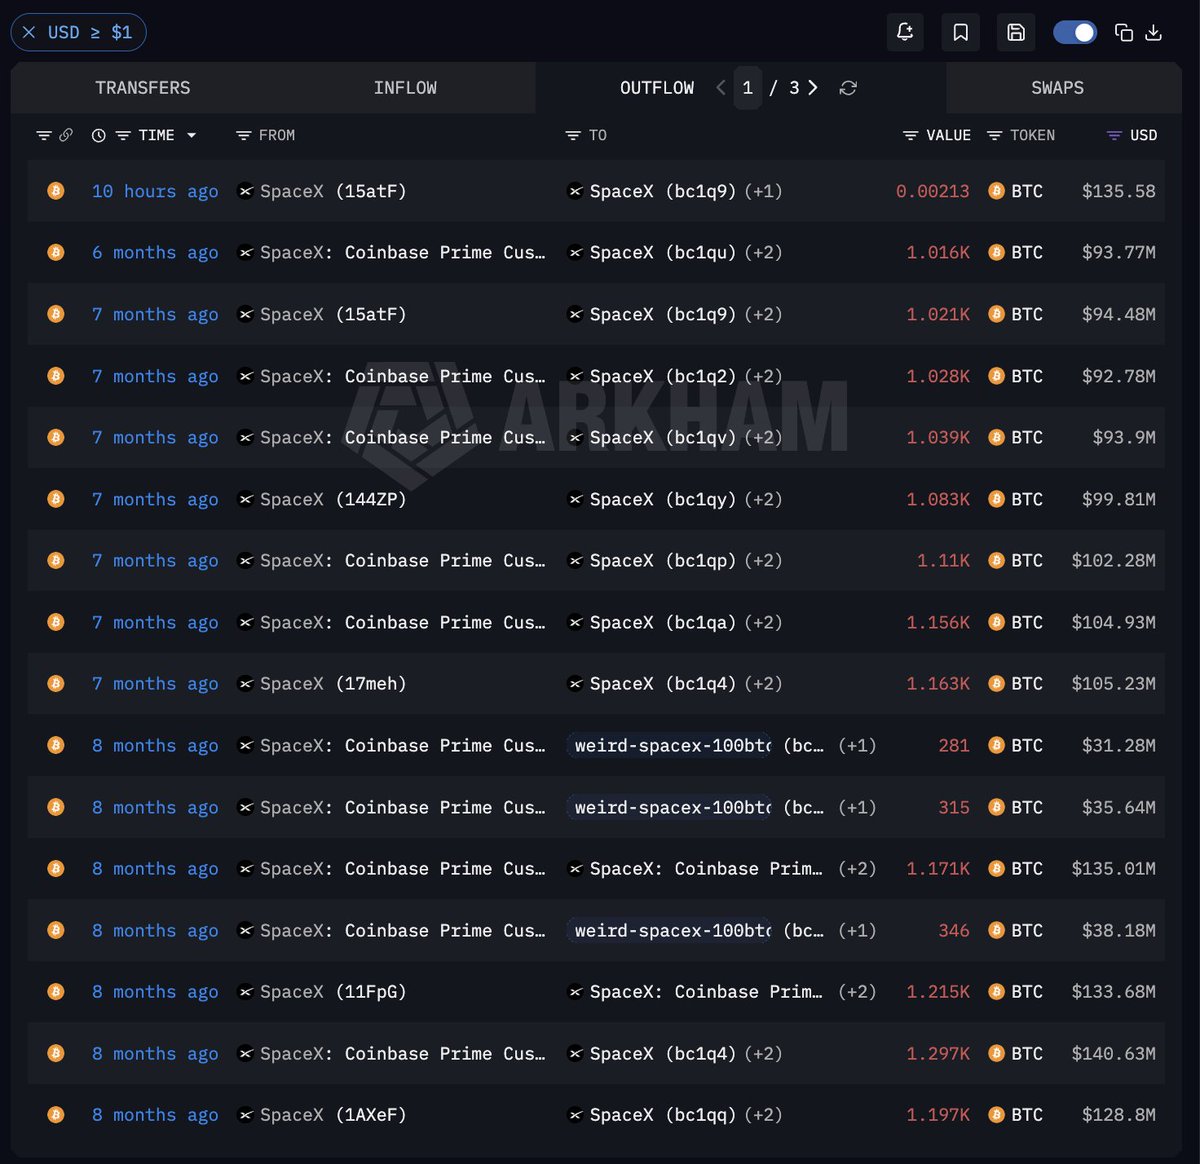Click BTC token icon in the $31.28M row

point(996,746)
